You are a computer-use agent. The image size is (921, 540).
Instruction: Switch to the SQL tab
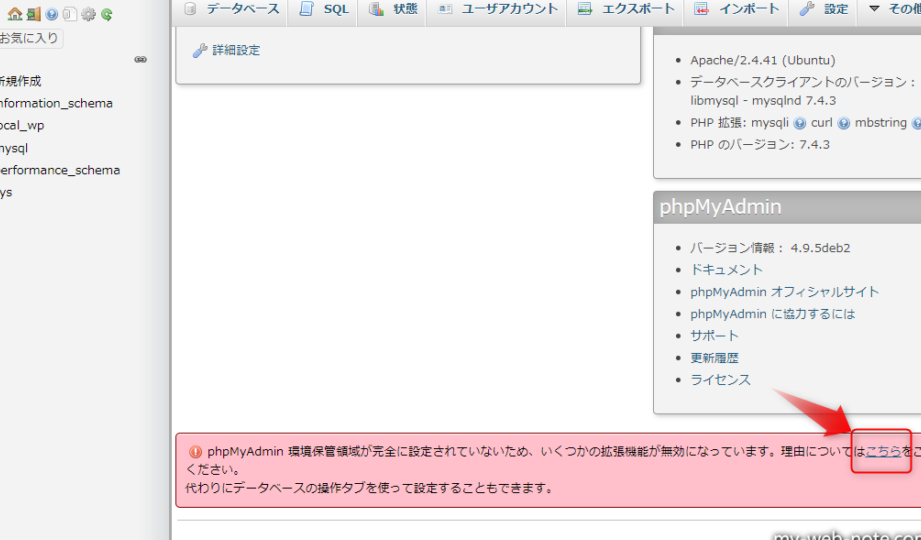pos(324,9)
